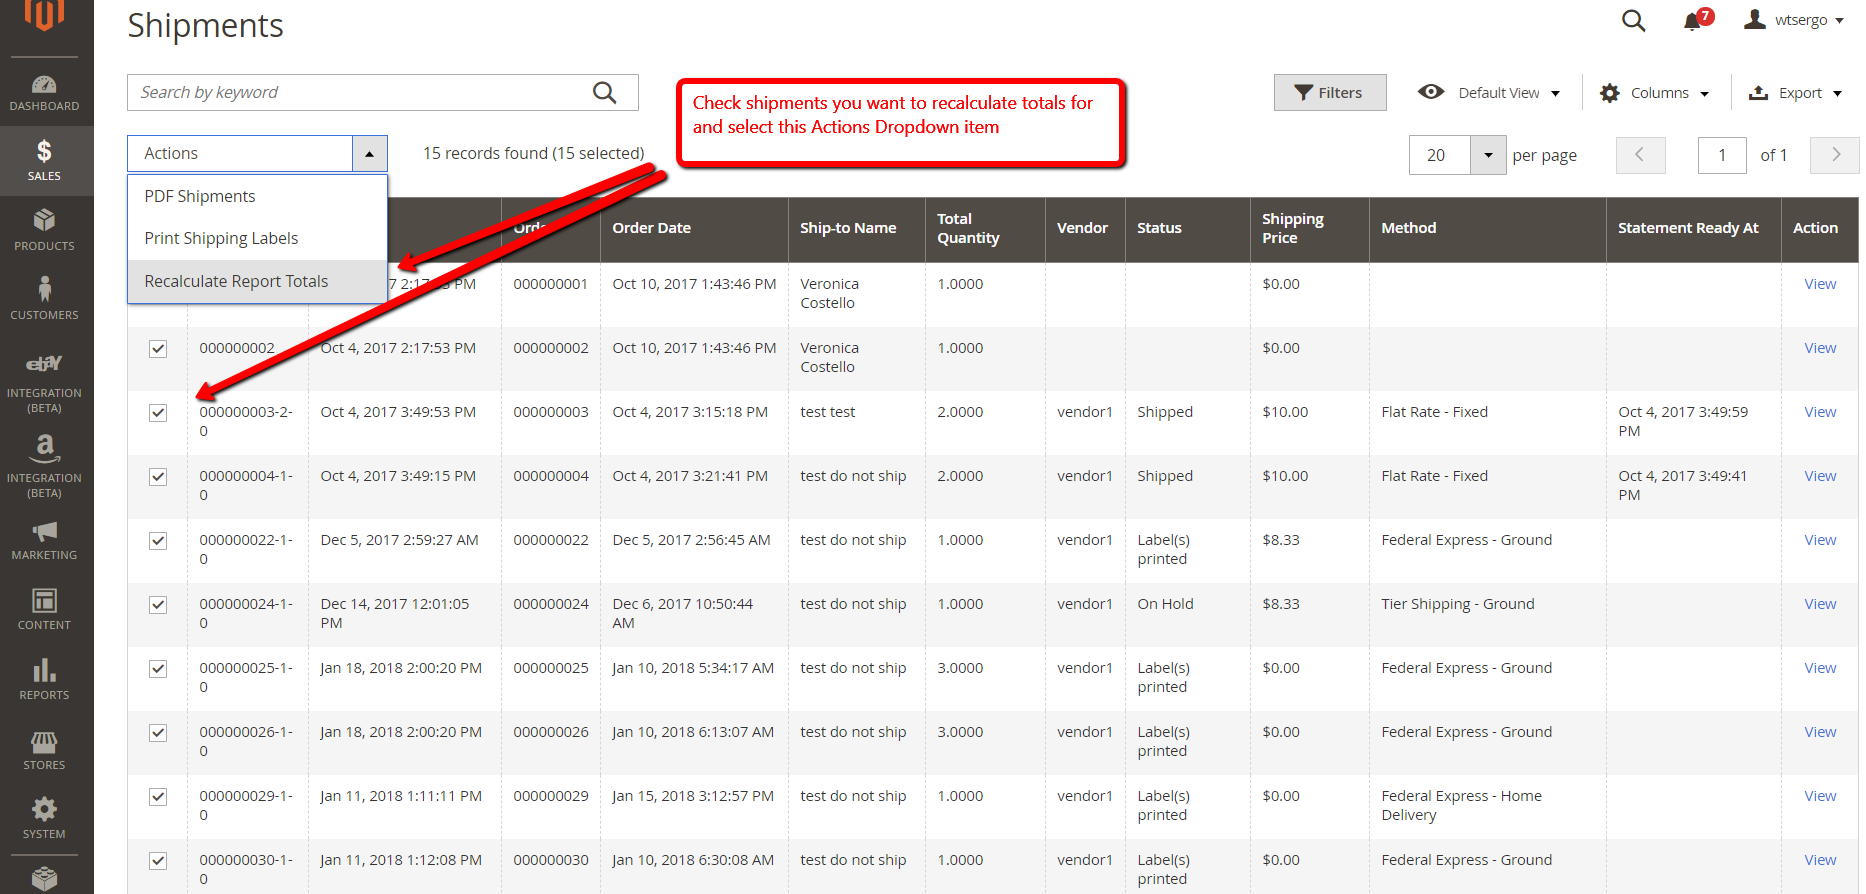The image size is (1866, 894).
Task: View shipment for order 000000001
Action: (x=1819, y=284)
